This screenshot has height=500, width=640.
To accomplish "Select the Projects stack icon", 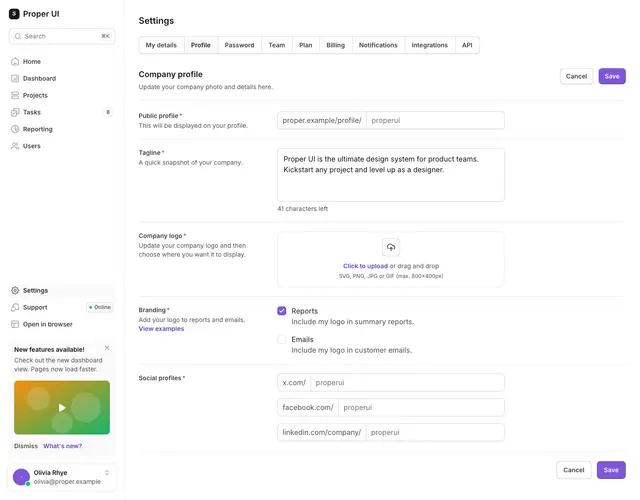I will 15,95.
